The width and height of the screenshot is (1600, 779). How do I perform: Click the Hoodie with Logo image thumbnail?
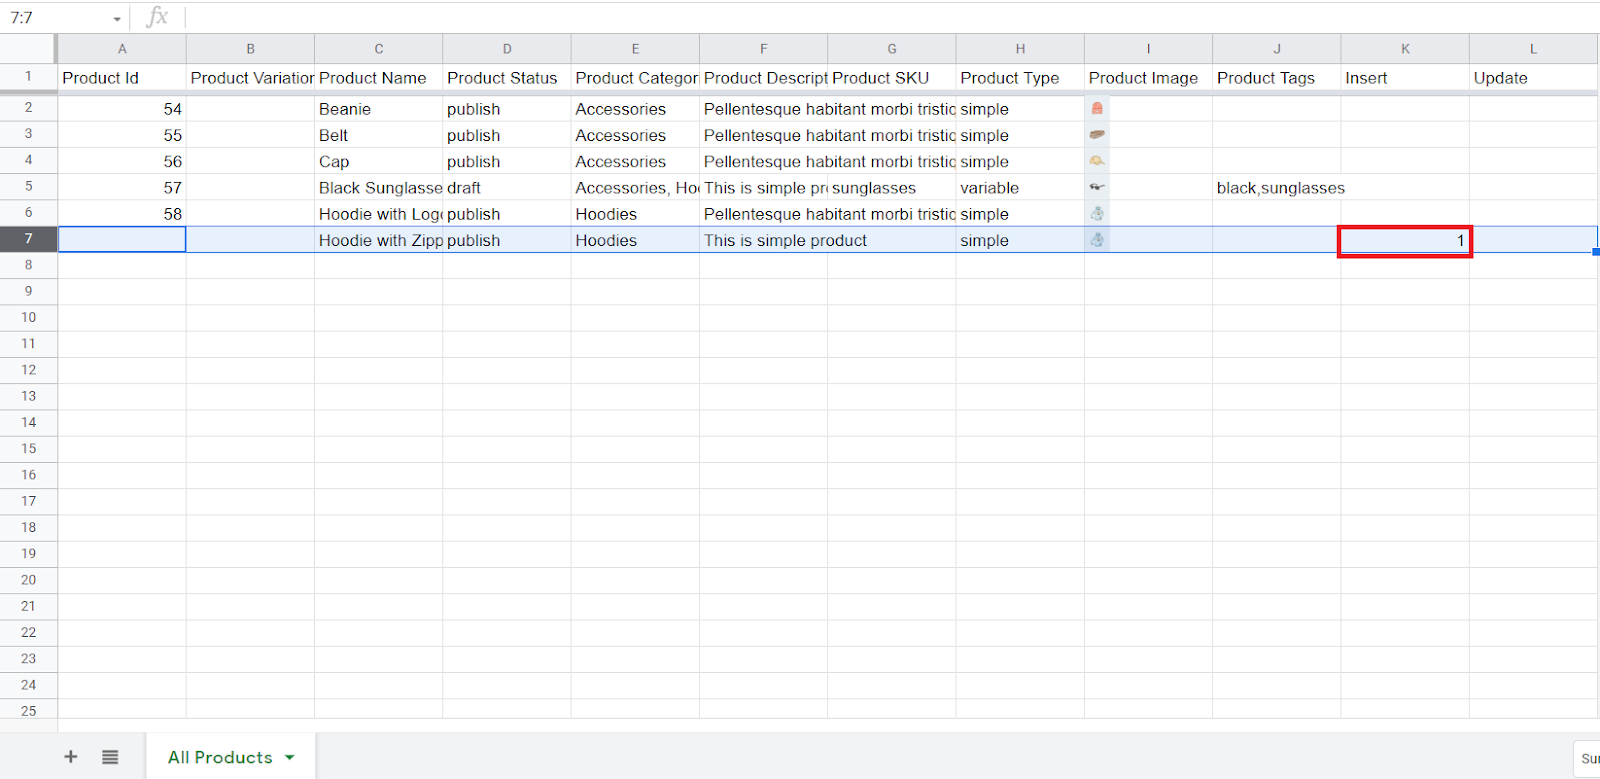tap(1097, 213)
